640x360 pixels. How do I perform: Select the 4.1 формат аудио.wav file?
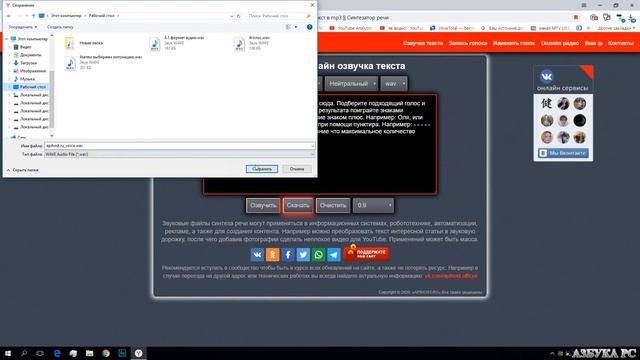(177, 43)
